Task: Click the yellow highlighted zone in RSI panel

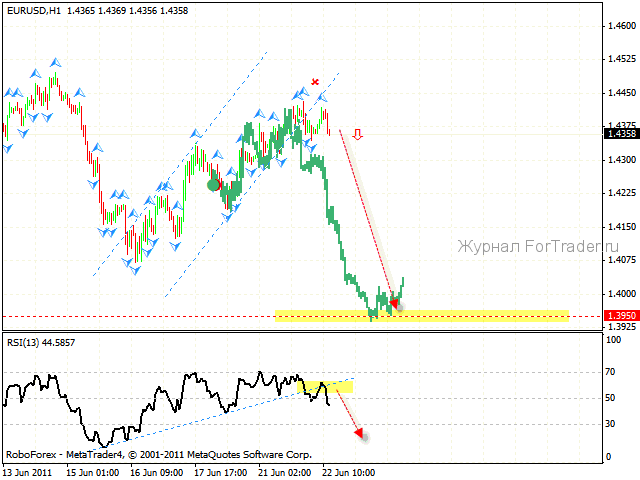Action: (327, 387)
